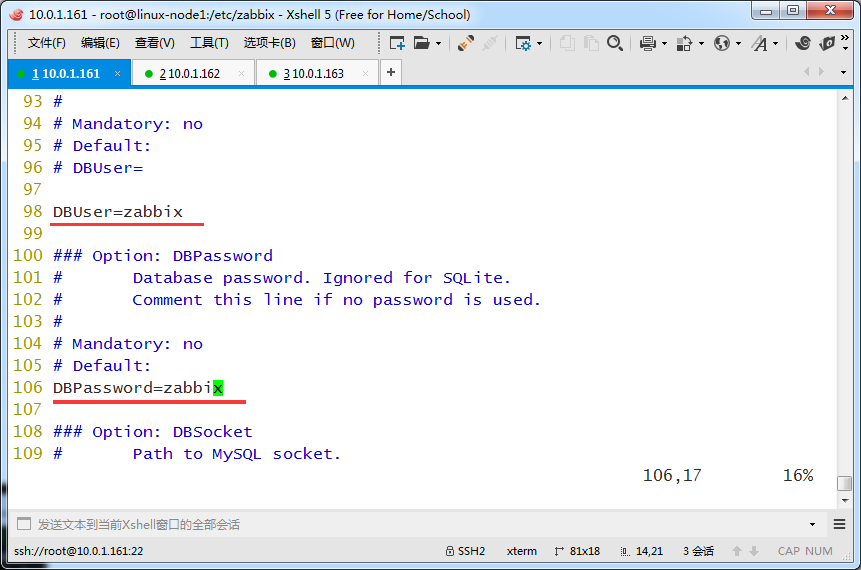Click the SSH2 lock icon in status bar

point(449,551)
